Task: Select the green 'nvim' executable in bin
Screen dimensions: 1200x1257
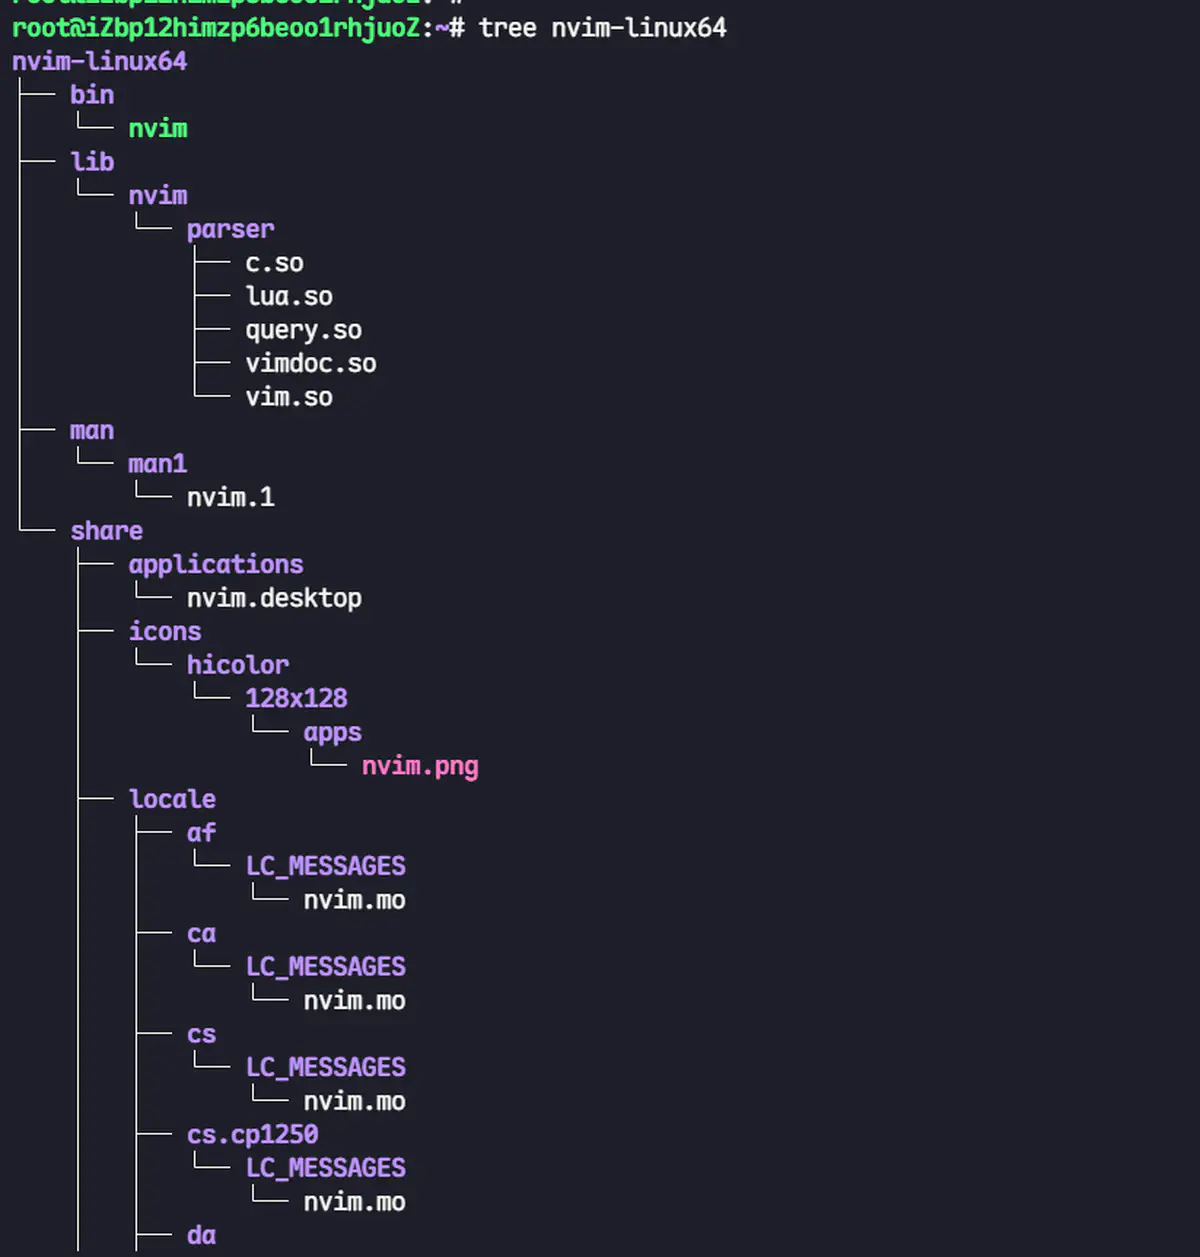Action: click(x=158, y=129)
